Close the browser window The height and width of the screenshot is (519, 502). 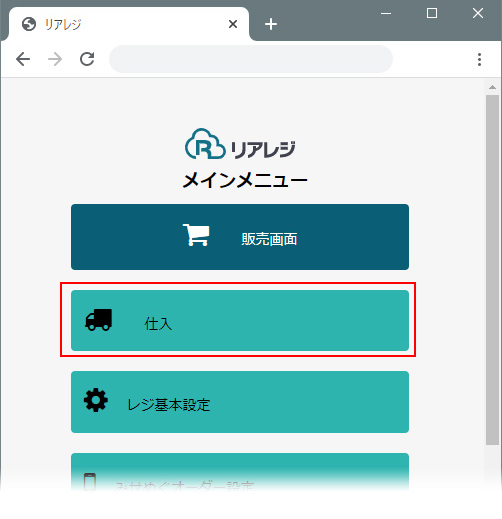[478, 13]
